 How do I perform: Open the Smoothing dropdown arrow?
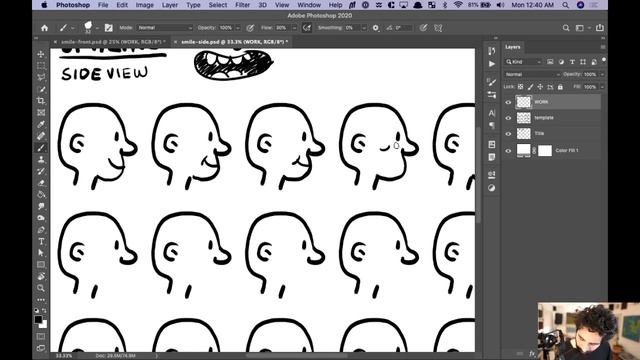point(363,28)
